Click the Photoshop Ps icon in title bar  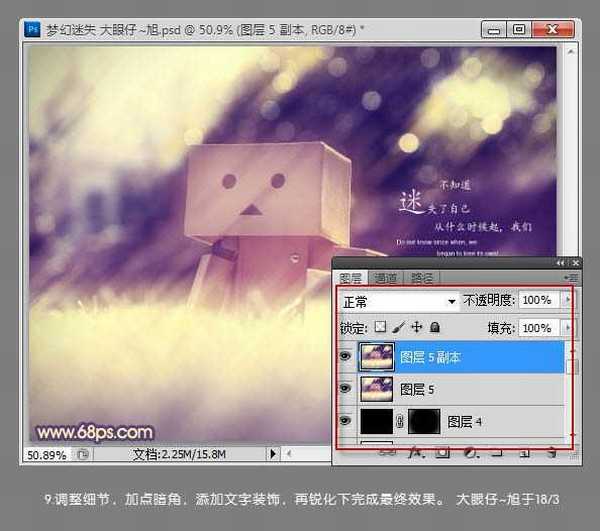pyautogui.click(x=32, y=29)
